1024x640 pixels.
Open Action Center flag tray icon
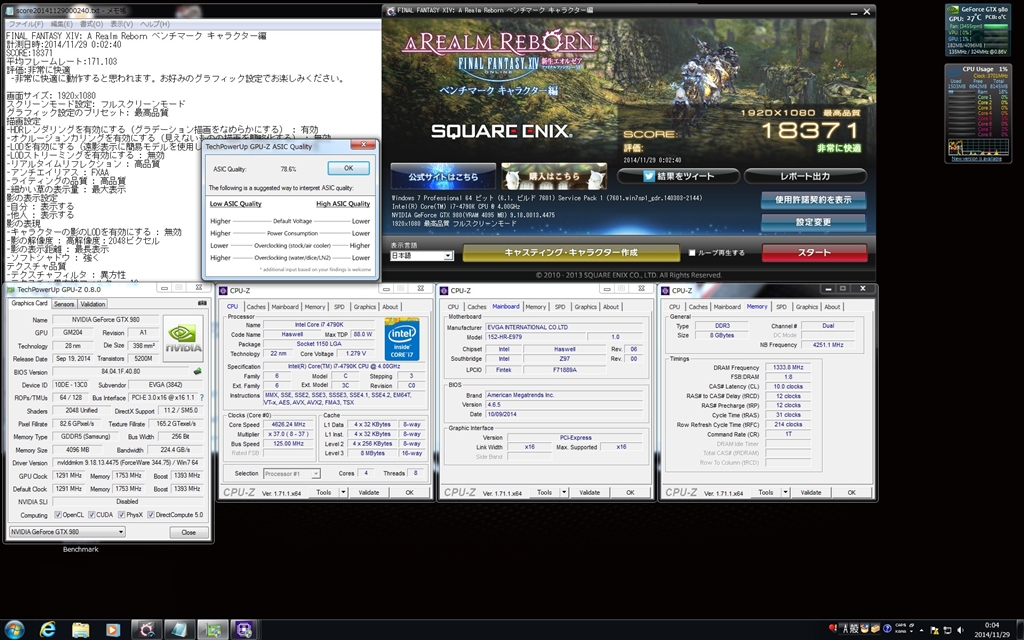[935, 630]
